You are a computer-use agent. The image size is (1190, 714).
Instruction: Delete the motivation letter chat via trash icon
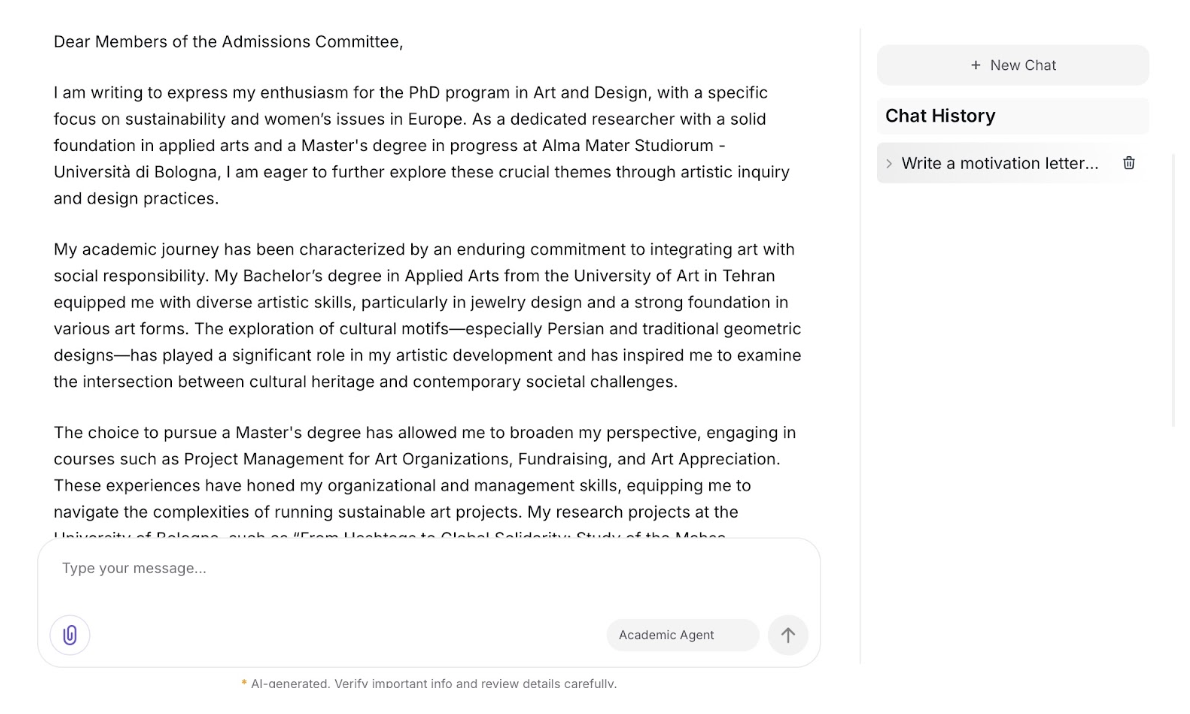coord(1129,163)
